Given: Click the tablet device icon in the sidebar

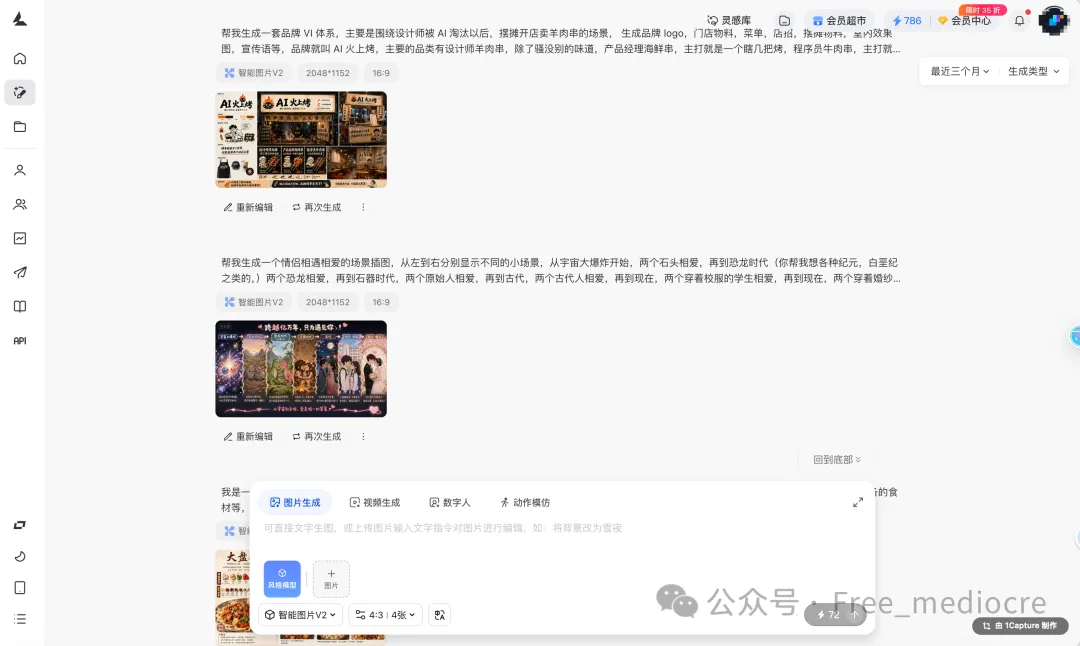Looking at the screenshot, I should (20, 587).
